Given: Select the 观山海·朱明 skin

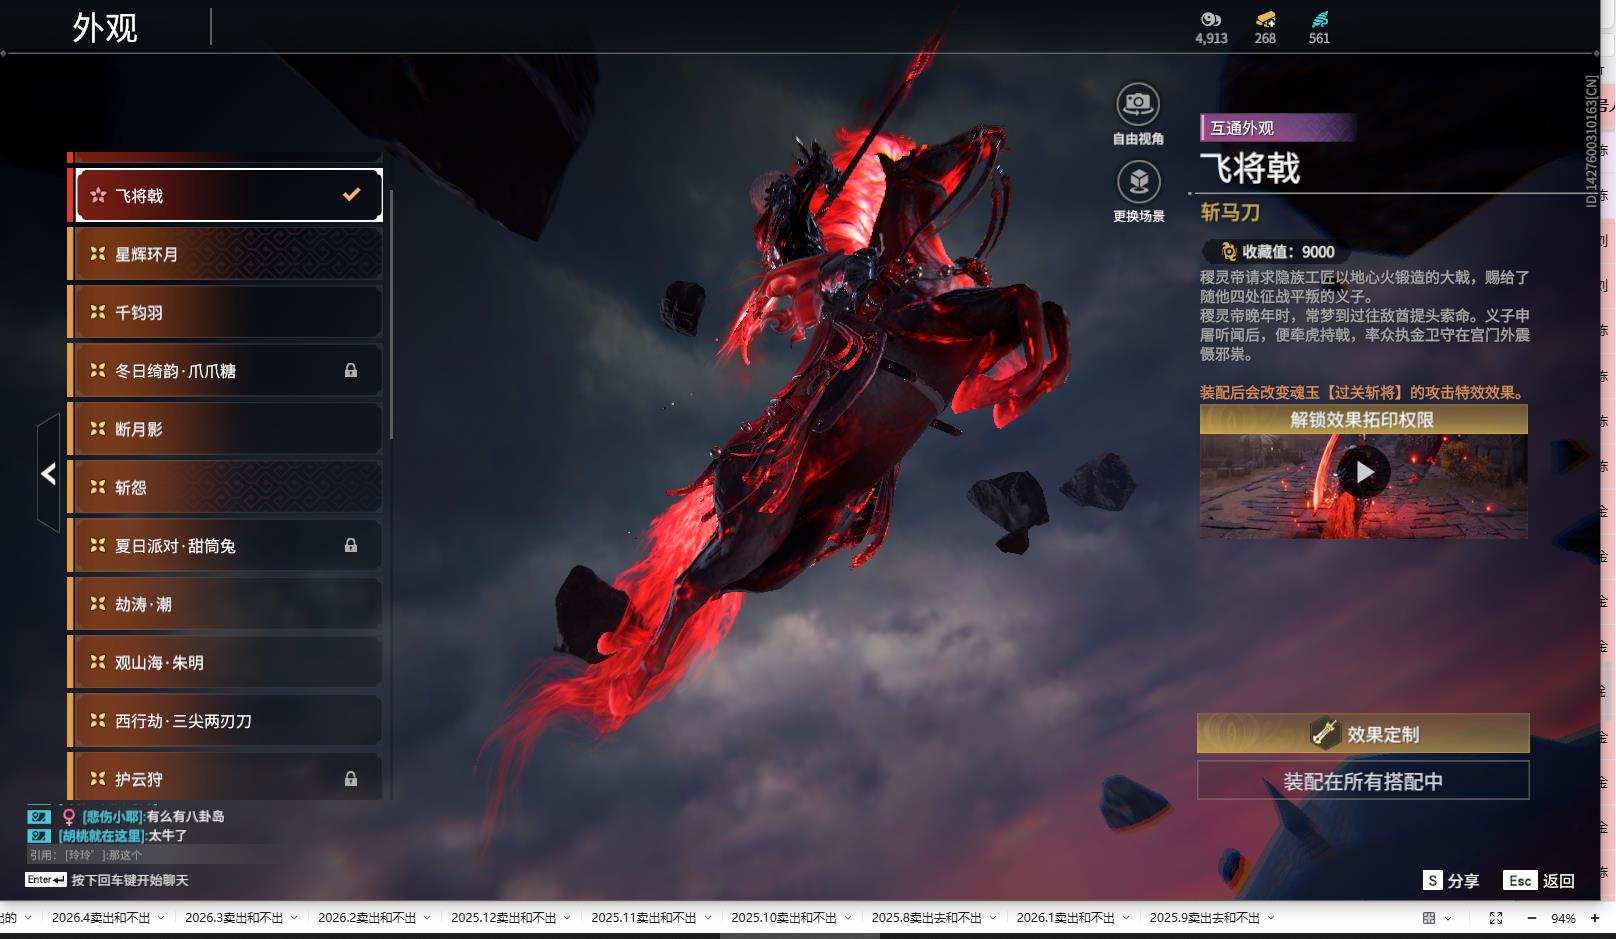Looking at the screenshot, I should tap(226, 662).
